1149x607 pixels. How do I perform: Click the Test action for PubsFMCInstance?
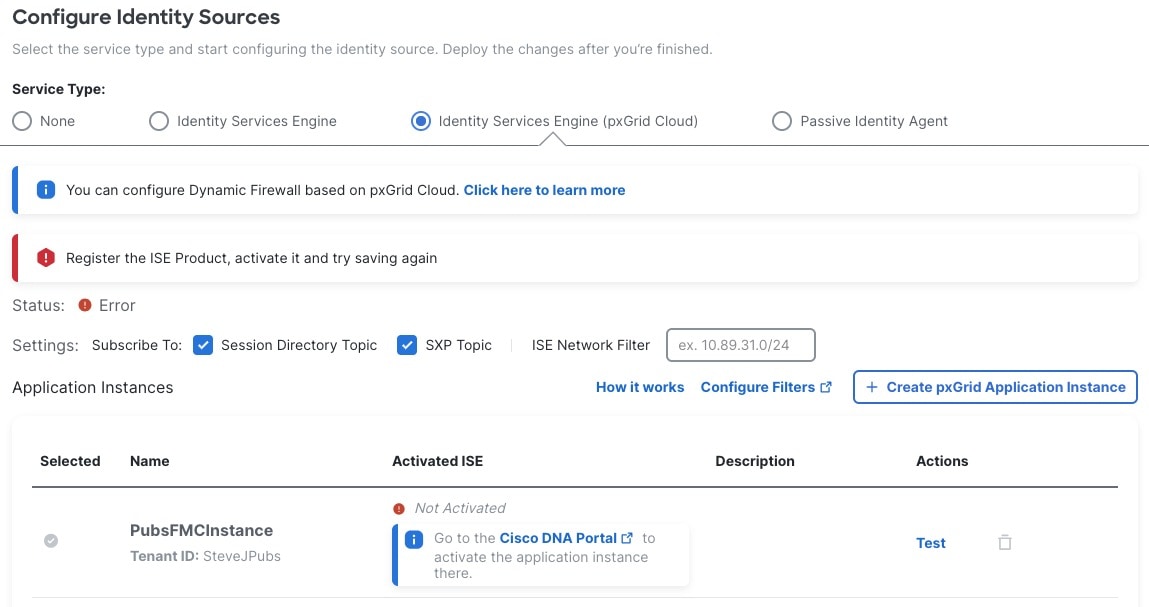(931, 543)
